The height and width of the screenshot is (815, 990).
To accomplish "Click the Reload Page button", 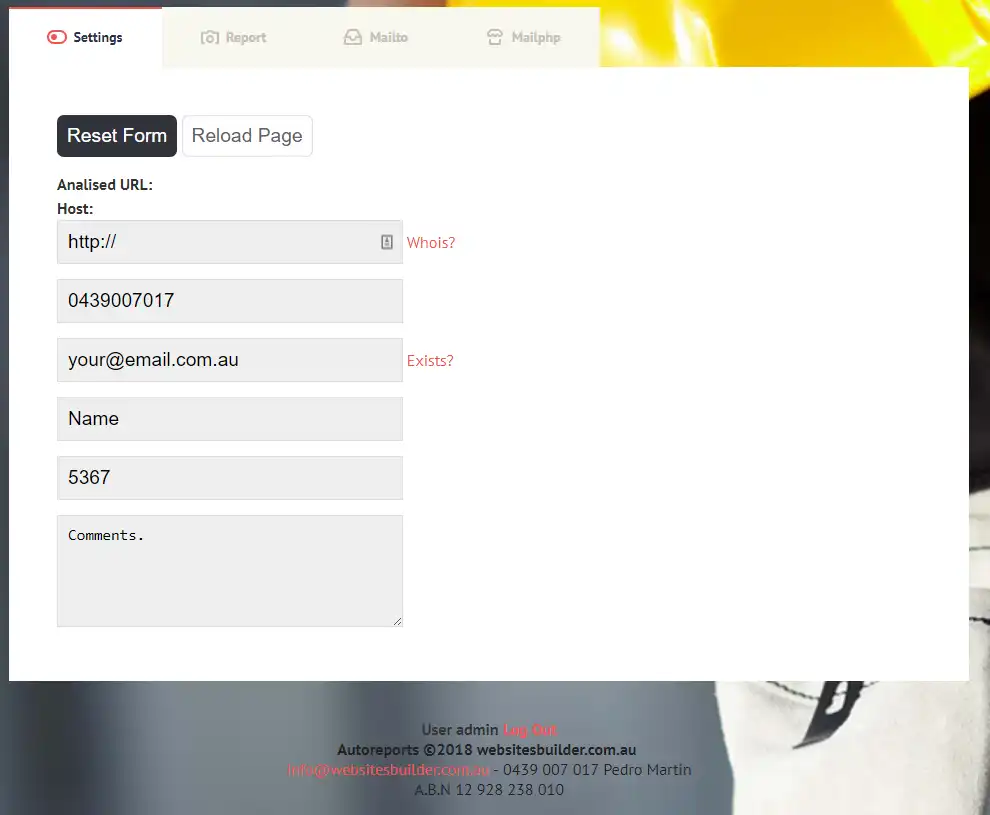I will (x=247, y=136).
